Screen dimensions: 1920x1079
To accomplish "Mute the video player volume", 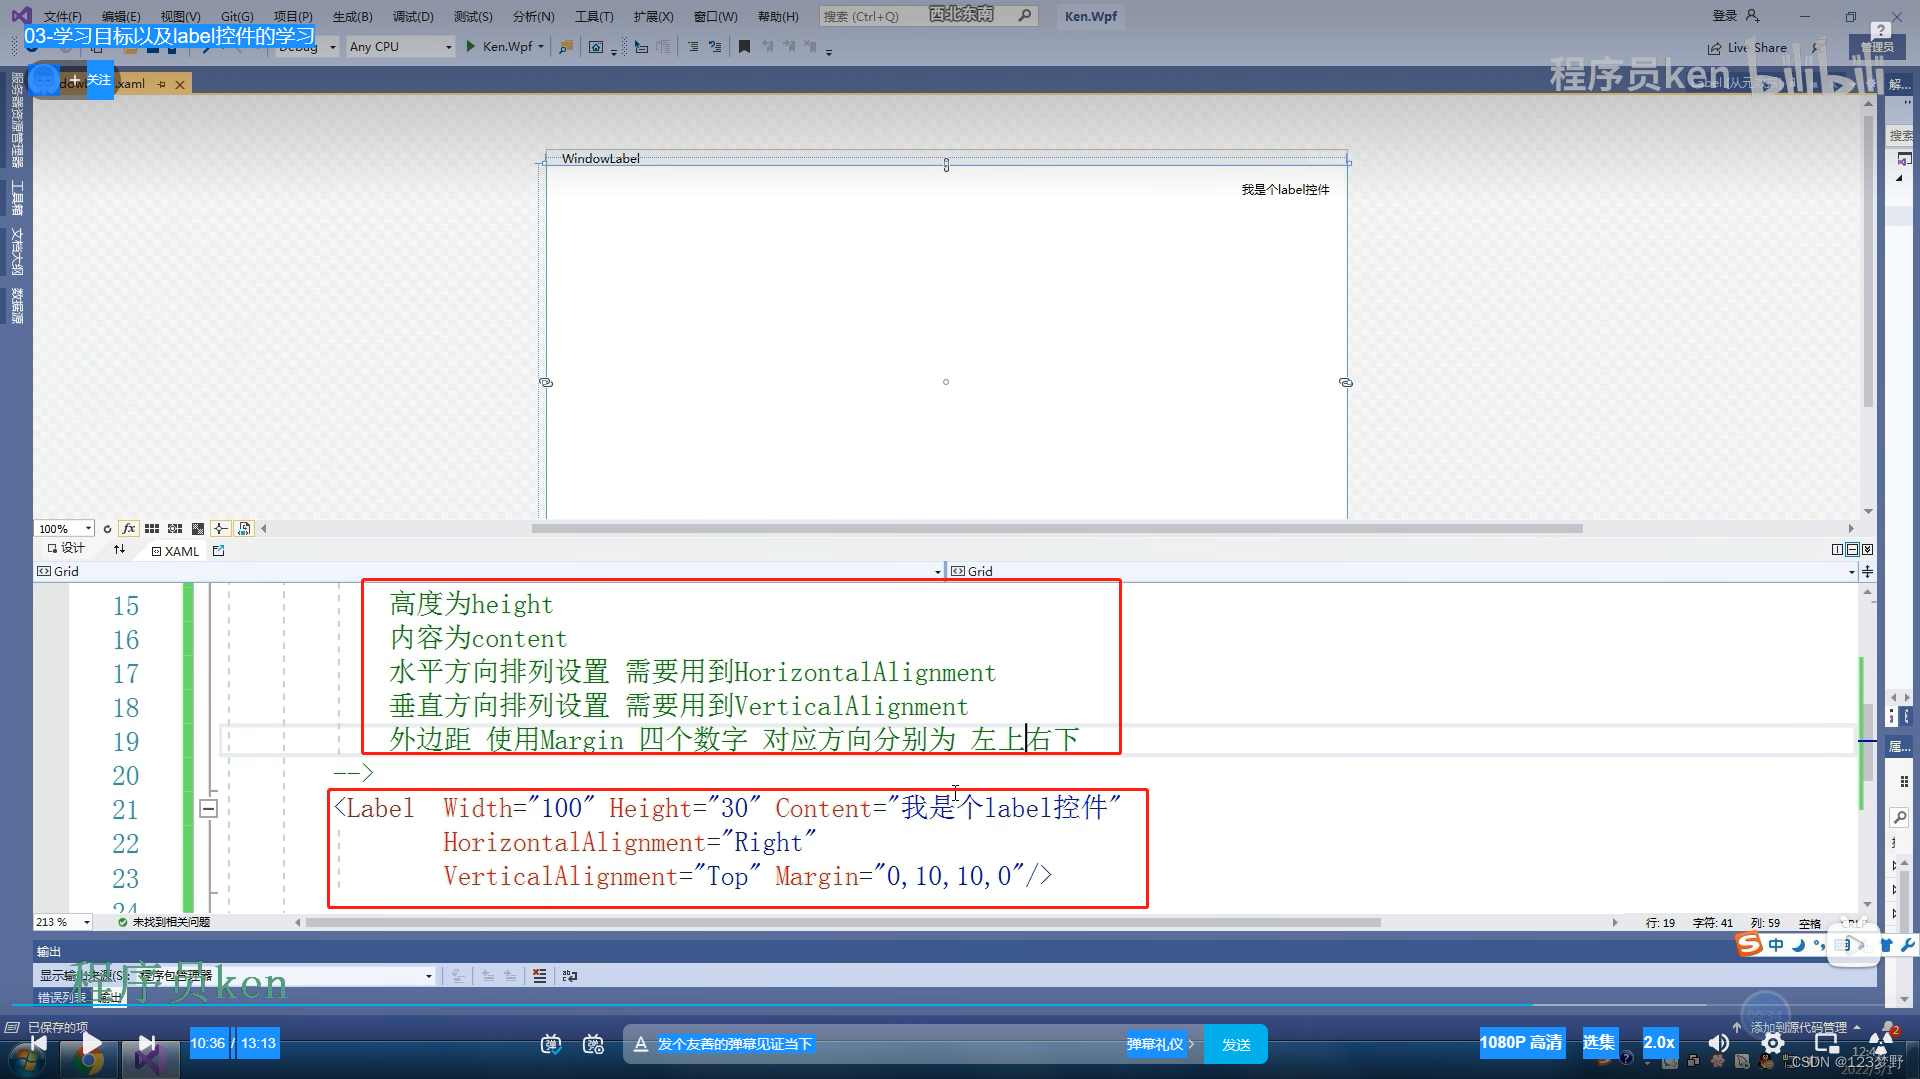I will click(x=1718, y=1043).
